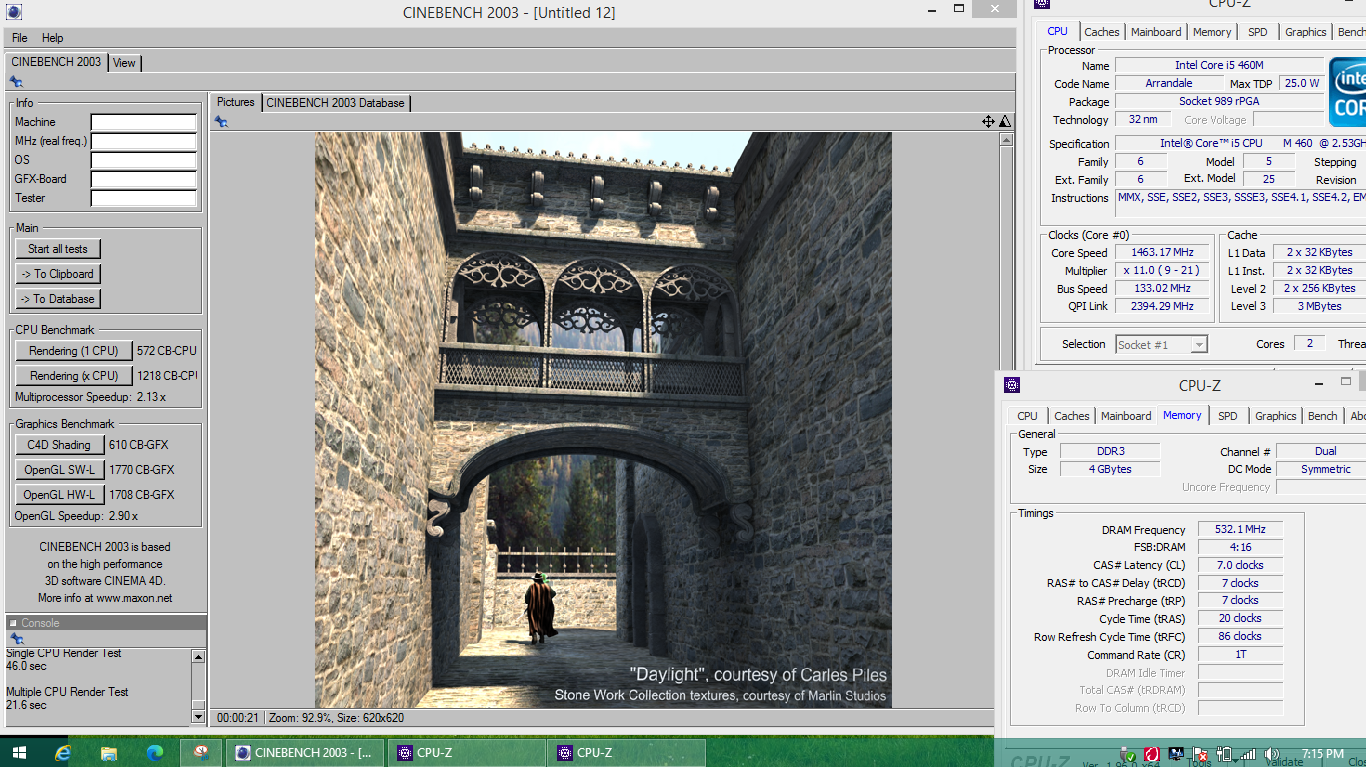Select the CINEBENCH 2003 tab
This screenshot has width=1366, height=767.
(x=56, y=62)
